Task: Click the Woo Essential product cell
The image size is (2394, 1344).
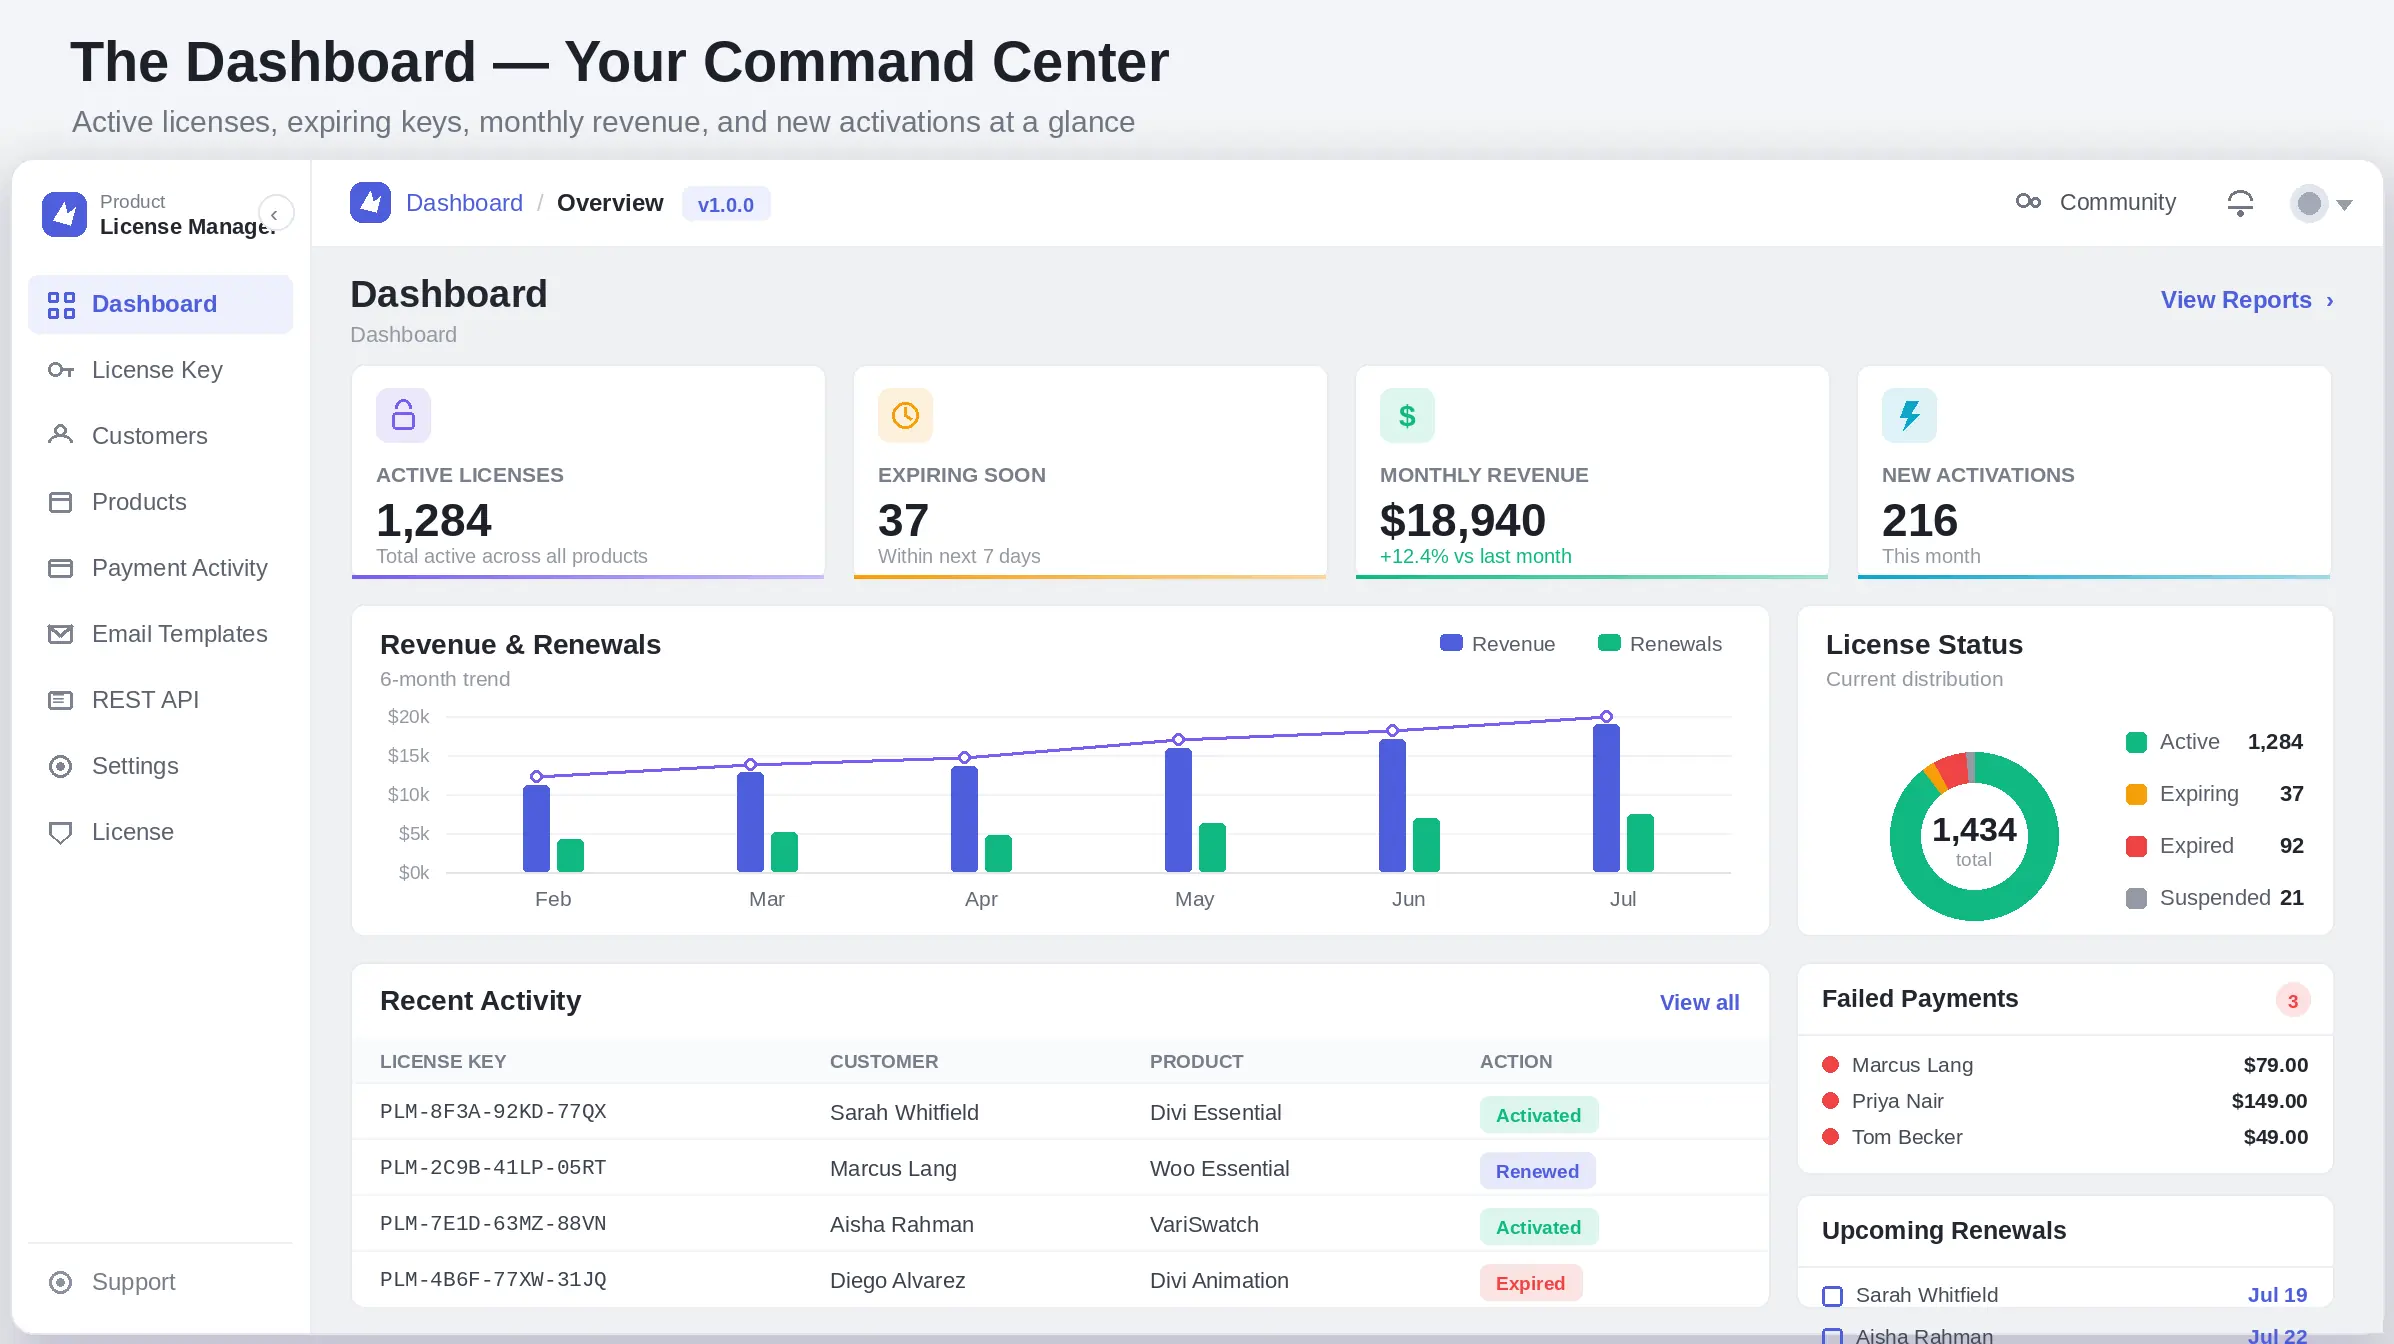Action: pyautogui.click(x=1219, y=1169)
